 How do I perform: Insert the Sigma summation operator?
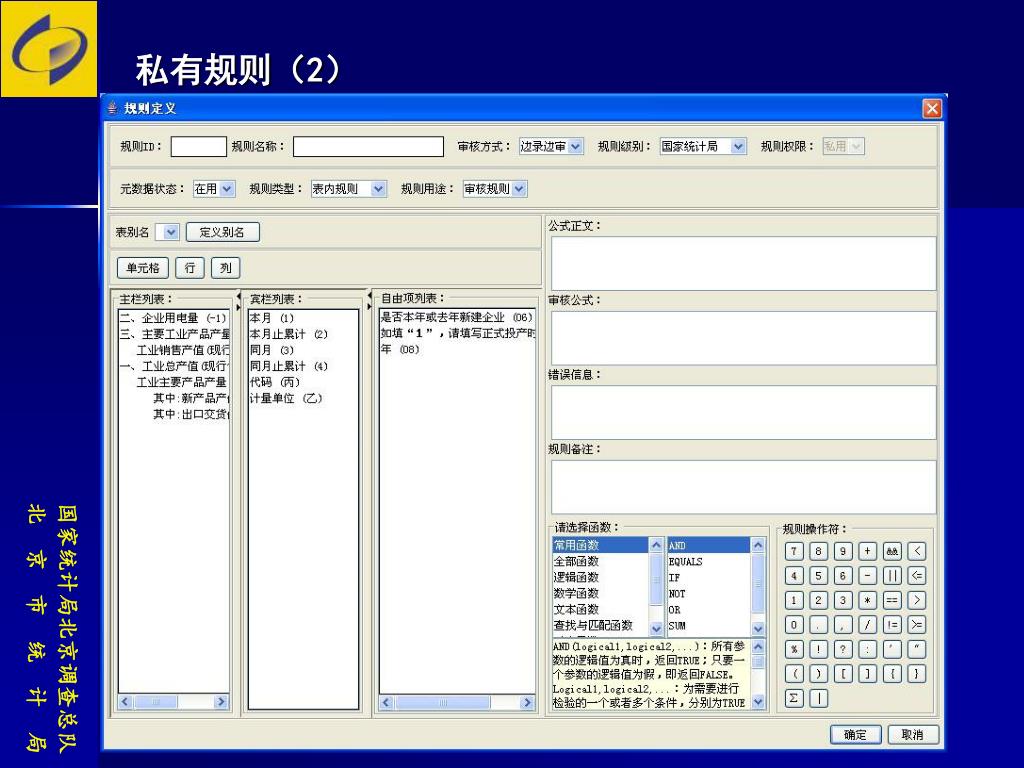point(794,698)
